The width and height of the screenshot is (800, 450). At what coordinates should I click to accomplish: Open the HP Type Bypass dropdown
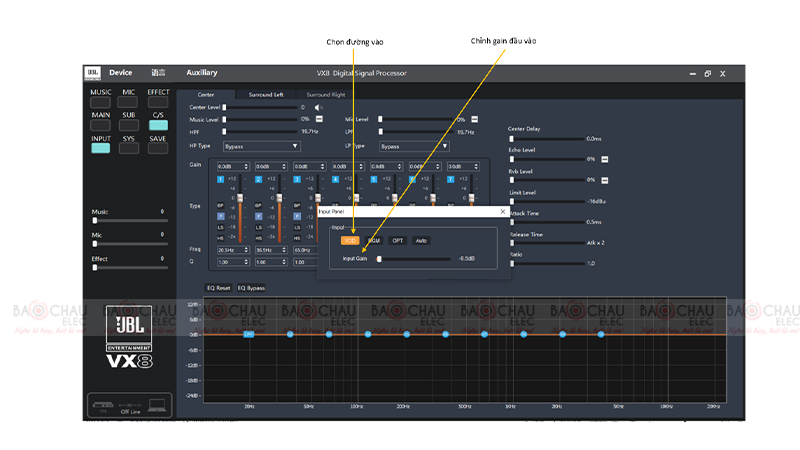261,146
